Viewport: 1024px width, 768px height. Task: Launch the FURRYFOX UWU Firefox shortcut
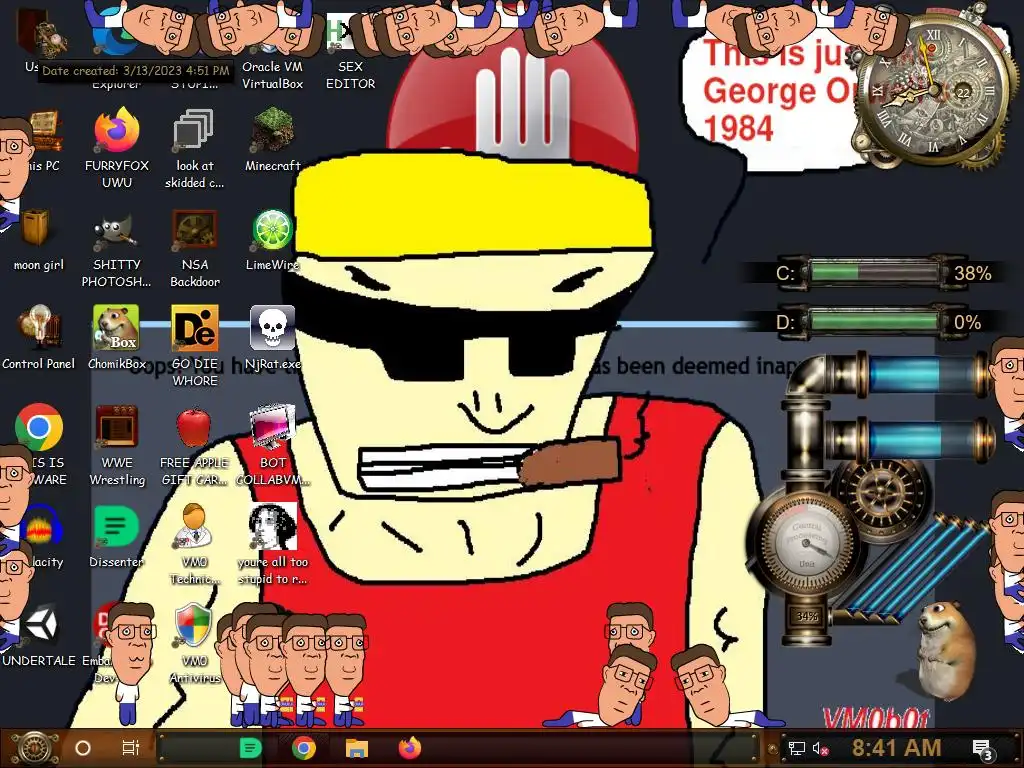(117, 149)
